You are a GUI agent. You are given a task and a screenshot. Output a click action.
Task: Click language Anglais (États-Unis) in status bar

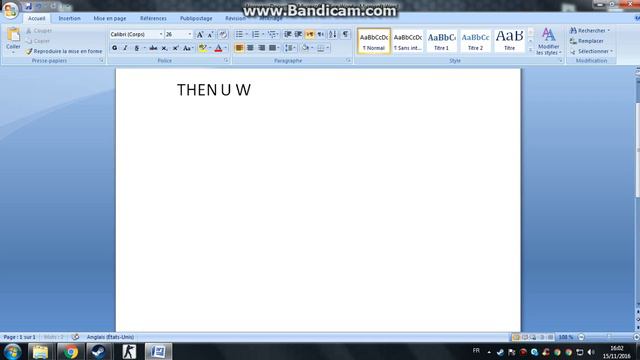110,337
